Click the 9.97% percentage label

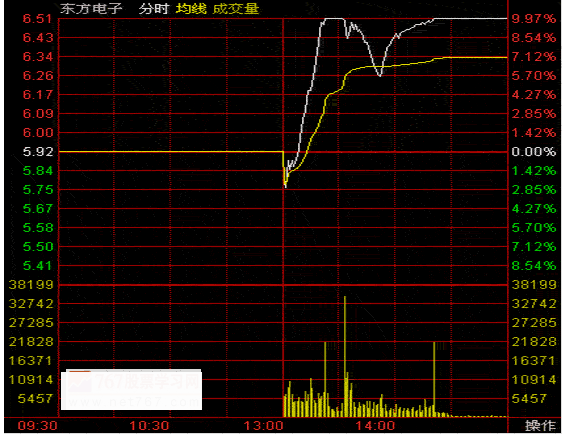[533, 19]
